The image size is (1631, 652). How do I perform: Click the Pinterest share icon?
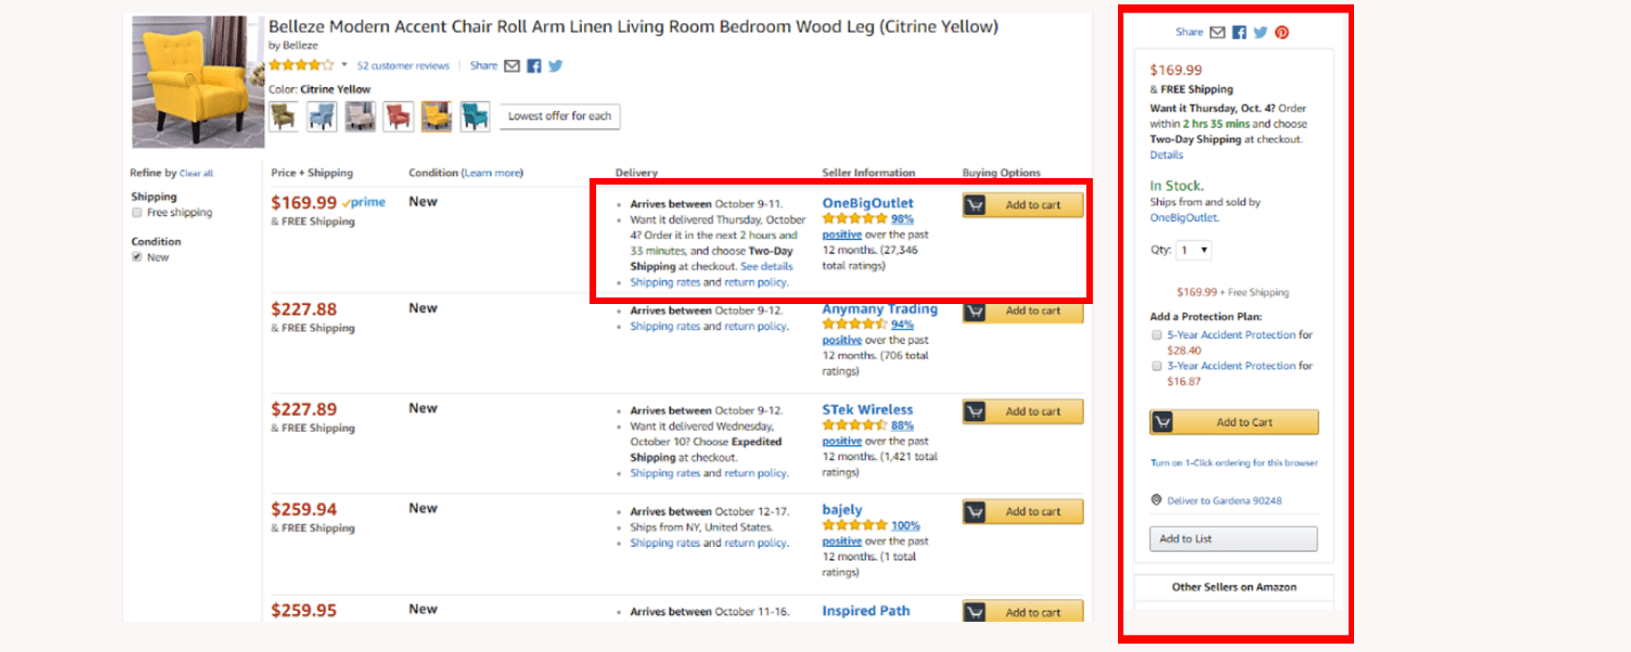(1282, 32)
